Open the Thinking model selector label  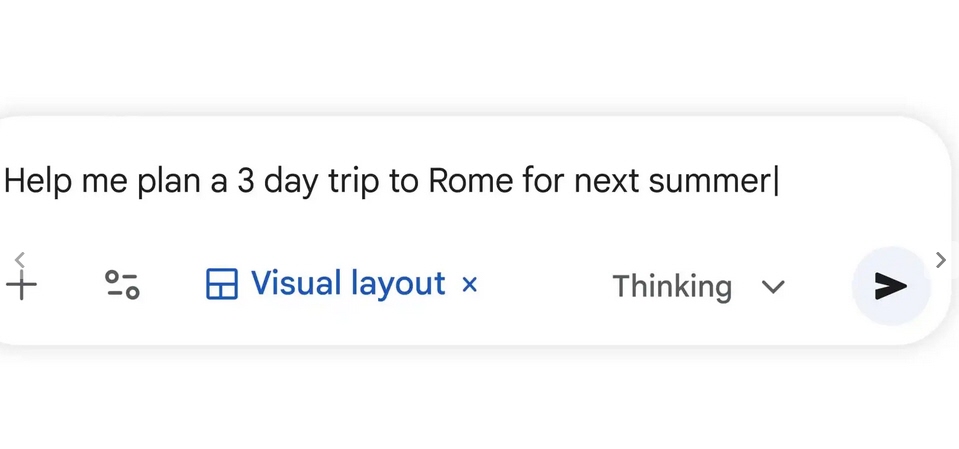[x=672, y=286]
